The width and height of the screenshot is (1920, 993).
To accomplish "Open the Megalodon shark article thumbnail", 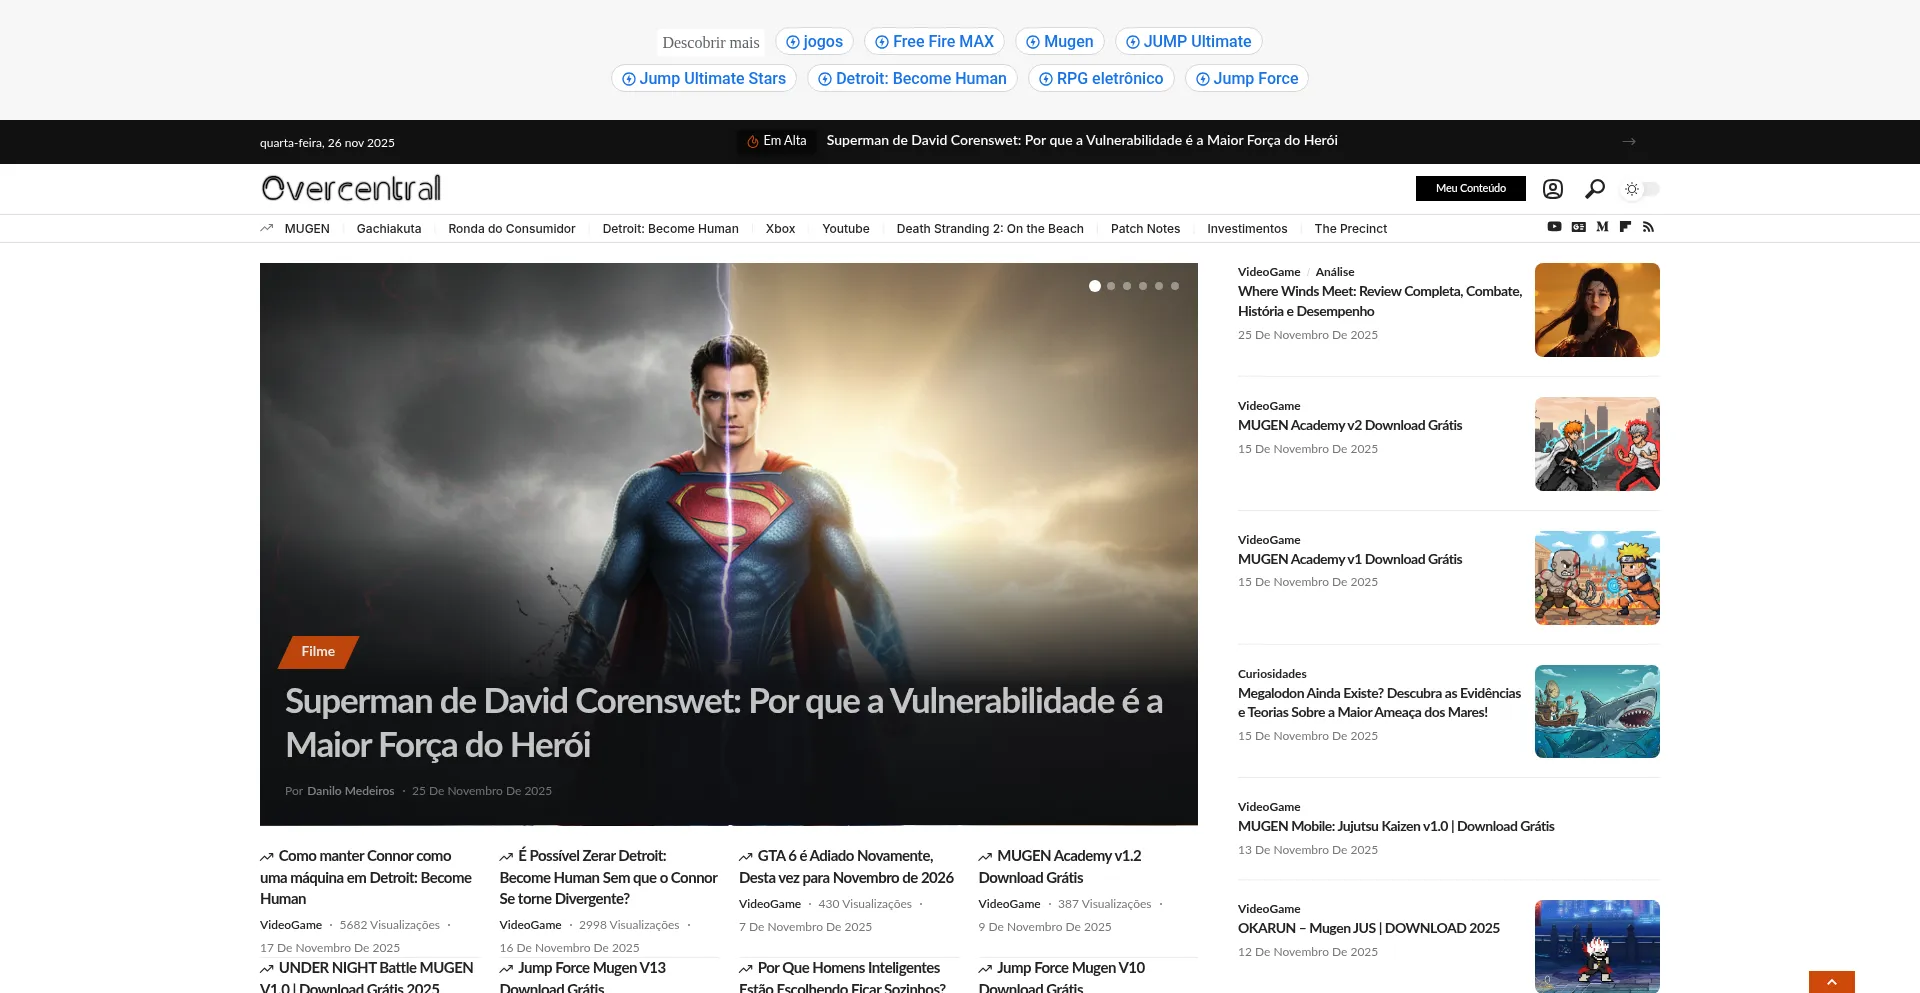I will click(1597, 712).
